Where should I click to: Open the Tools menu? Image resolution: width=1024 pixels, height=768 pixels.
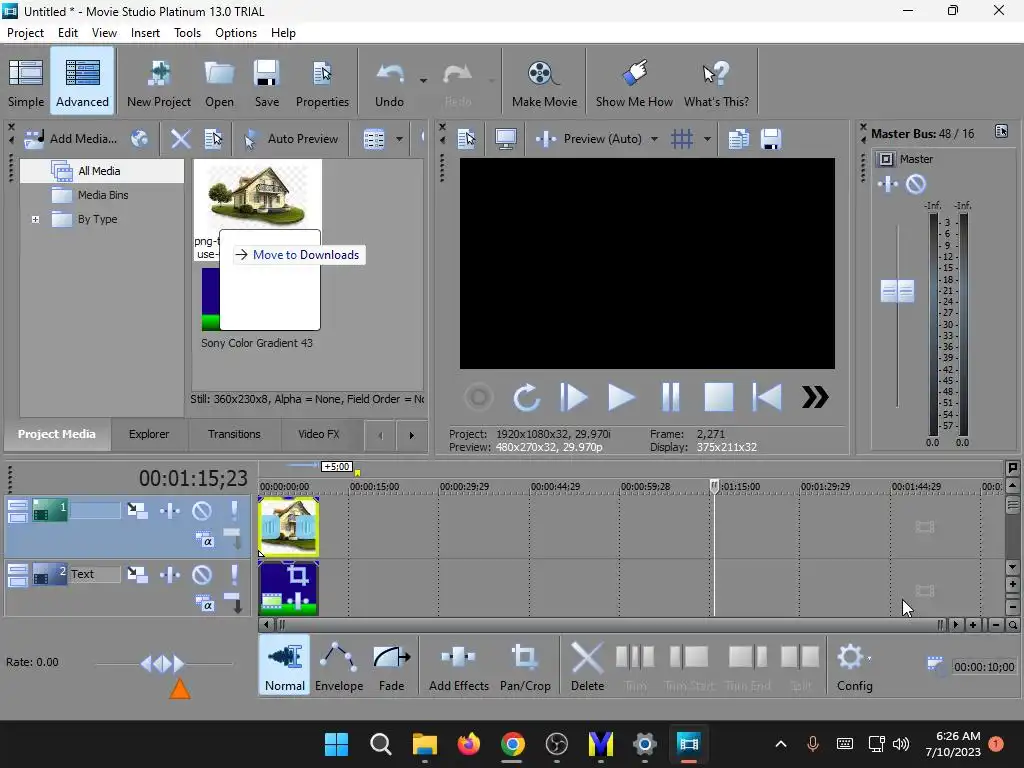click(x=187, y=33)
